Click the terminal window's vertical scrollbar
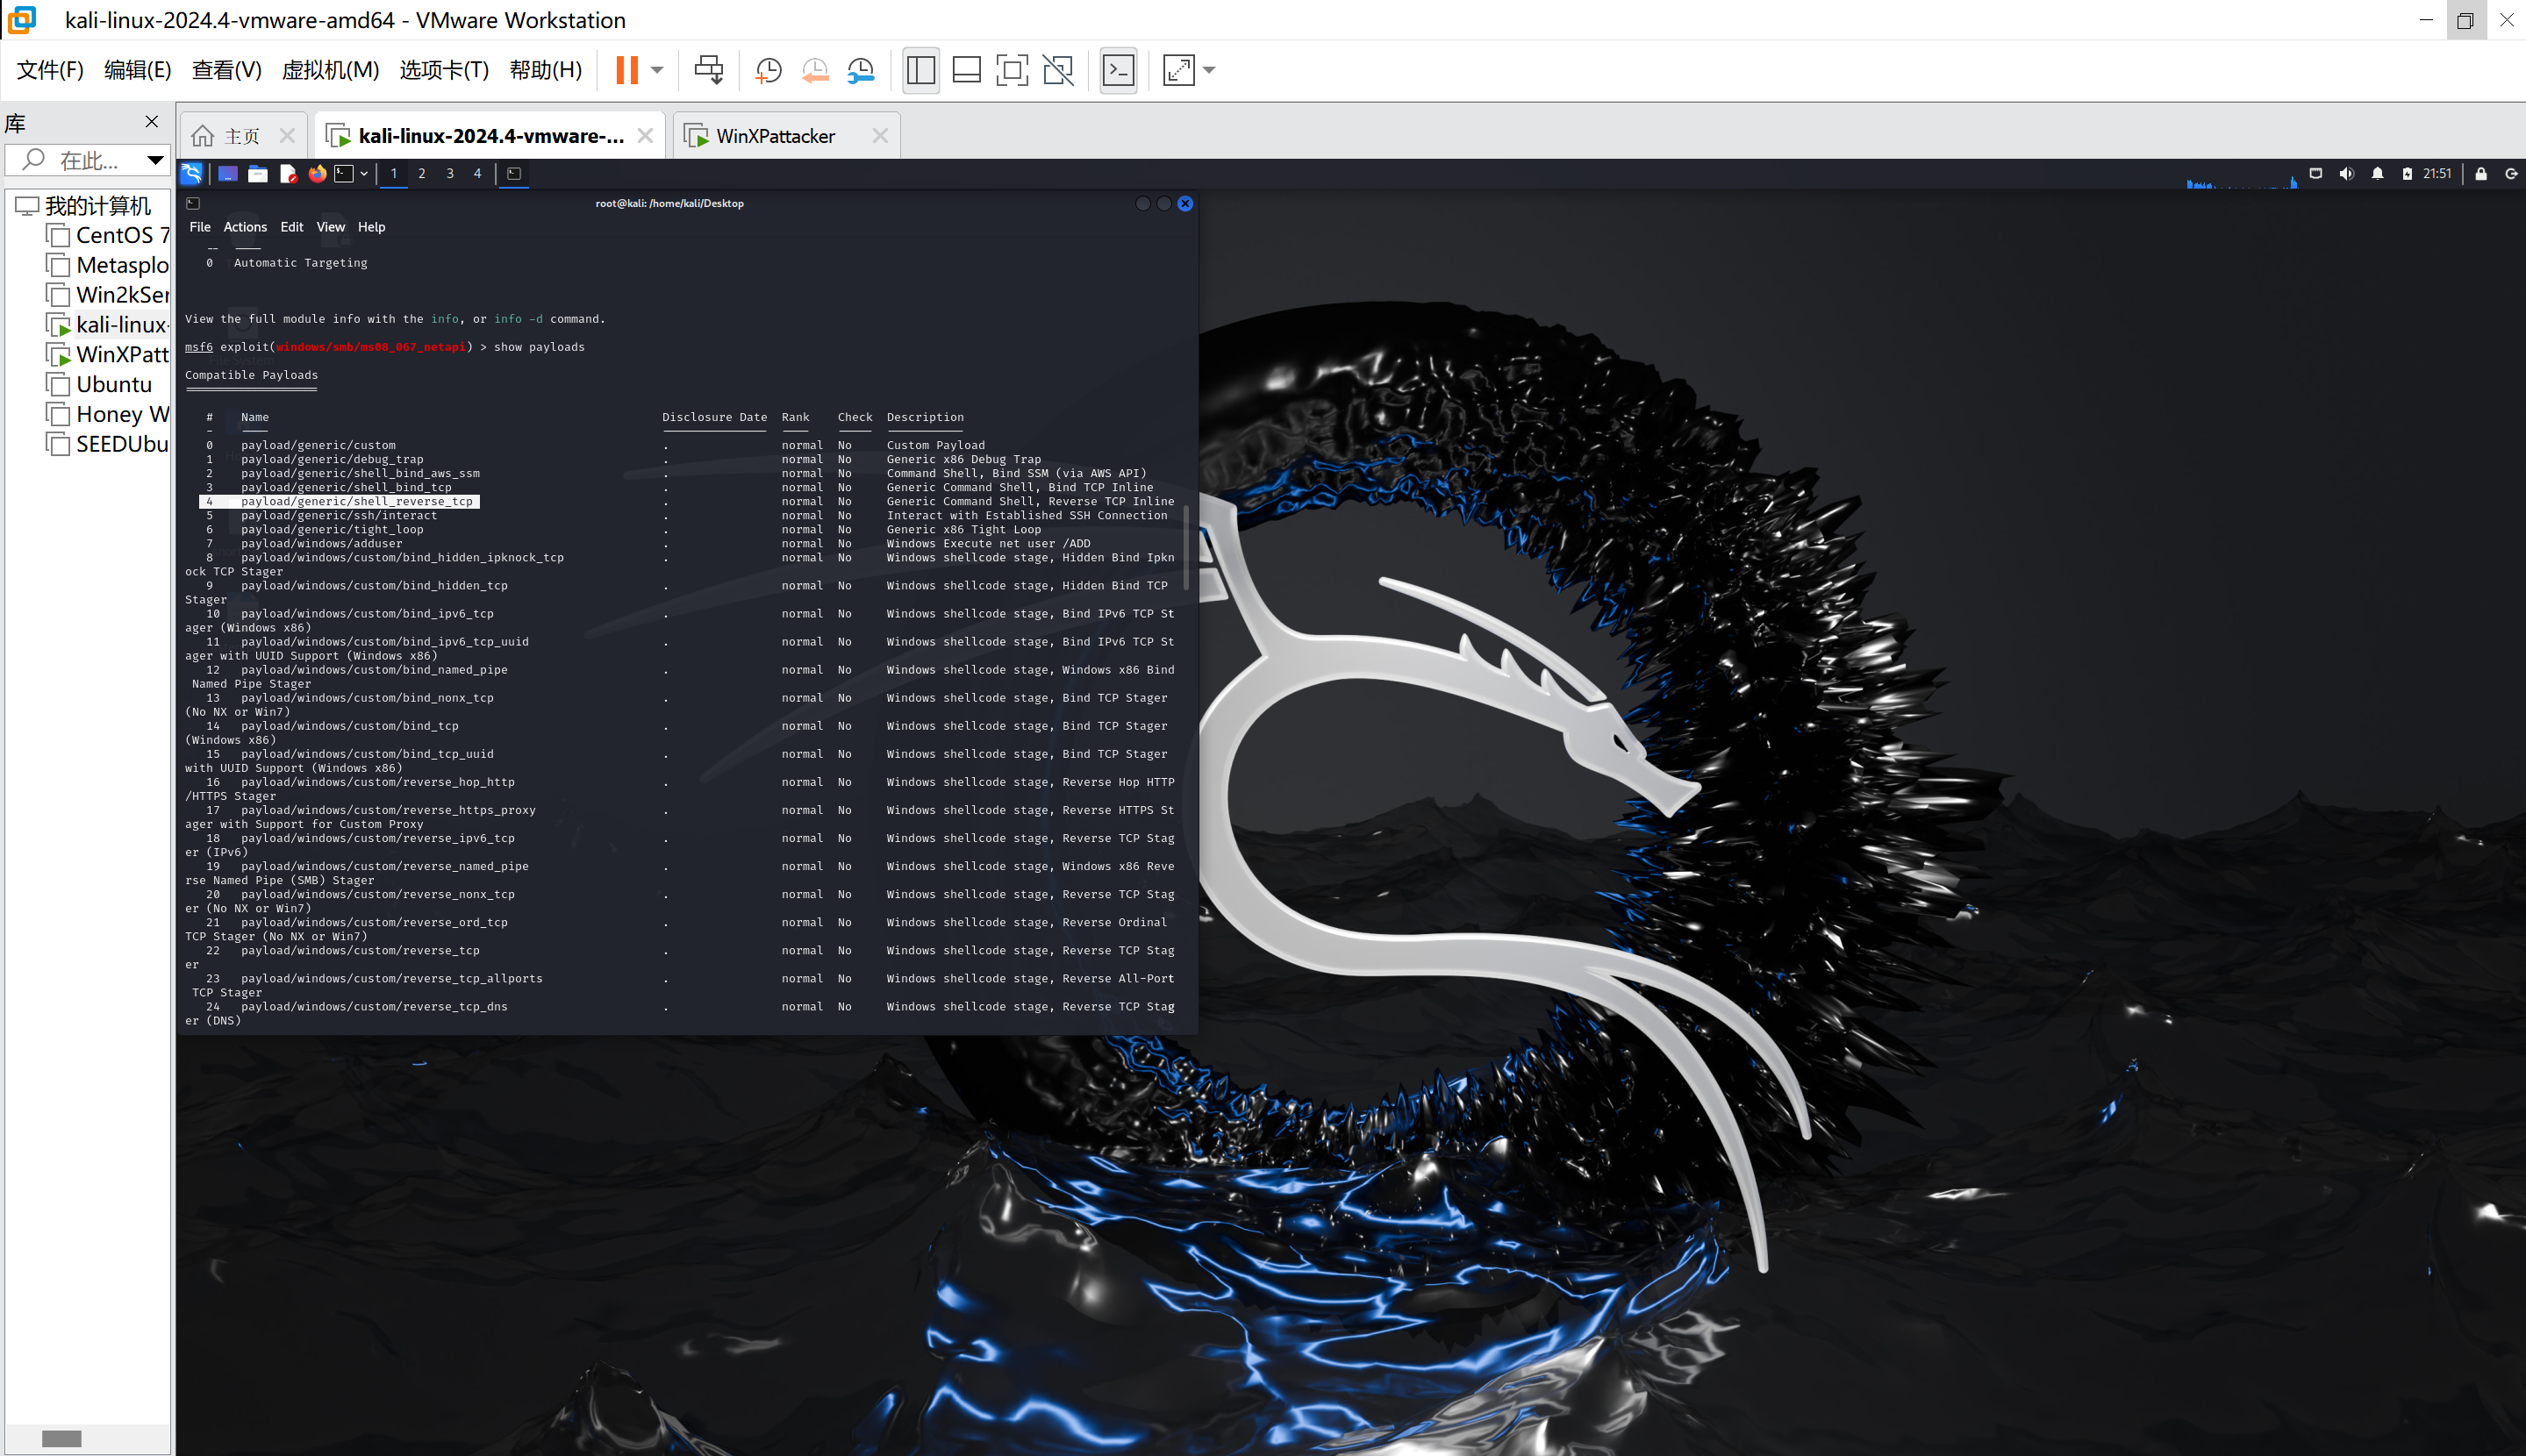This screenshot has height=1456, width=2526. click(x=1186, y=546)
